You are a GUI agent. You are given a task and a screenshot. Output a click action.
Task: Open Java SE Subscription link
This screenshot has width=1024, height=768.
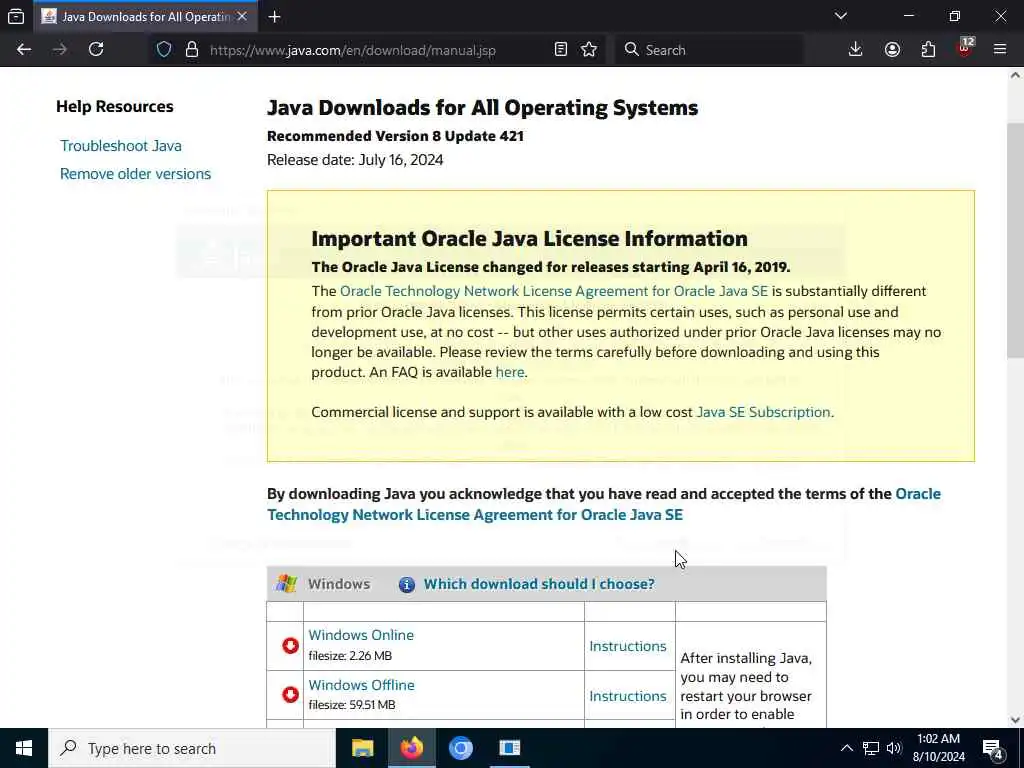click(763, 412)
